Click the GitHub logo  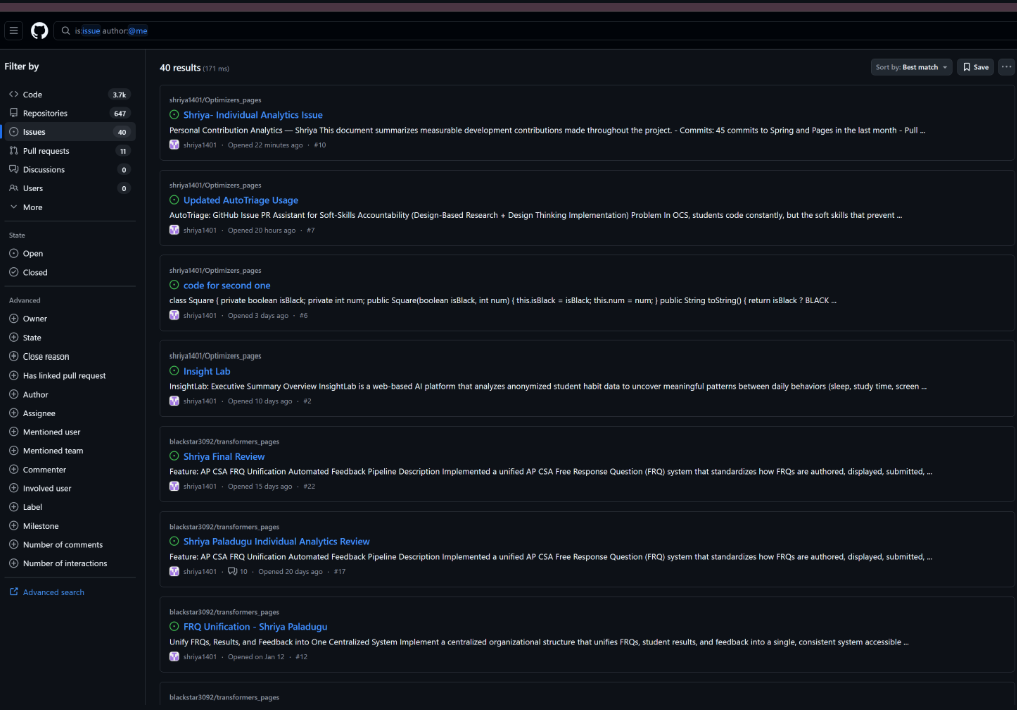[x=40, y=31]
